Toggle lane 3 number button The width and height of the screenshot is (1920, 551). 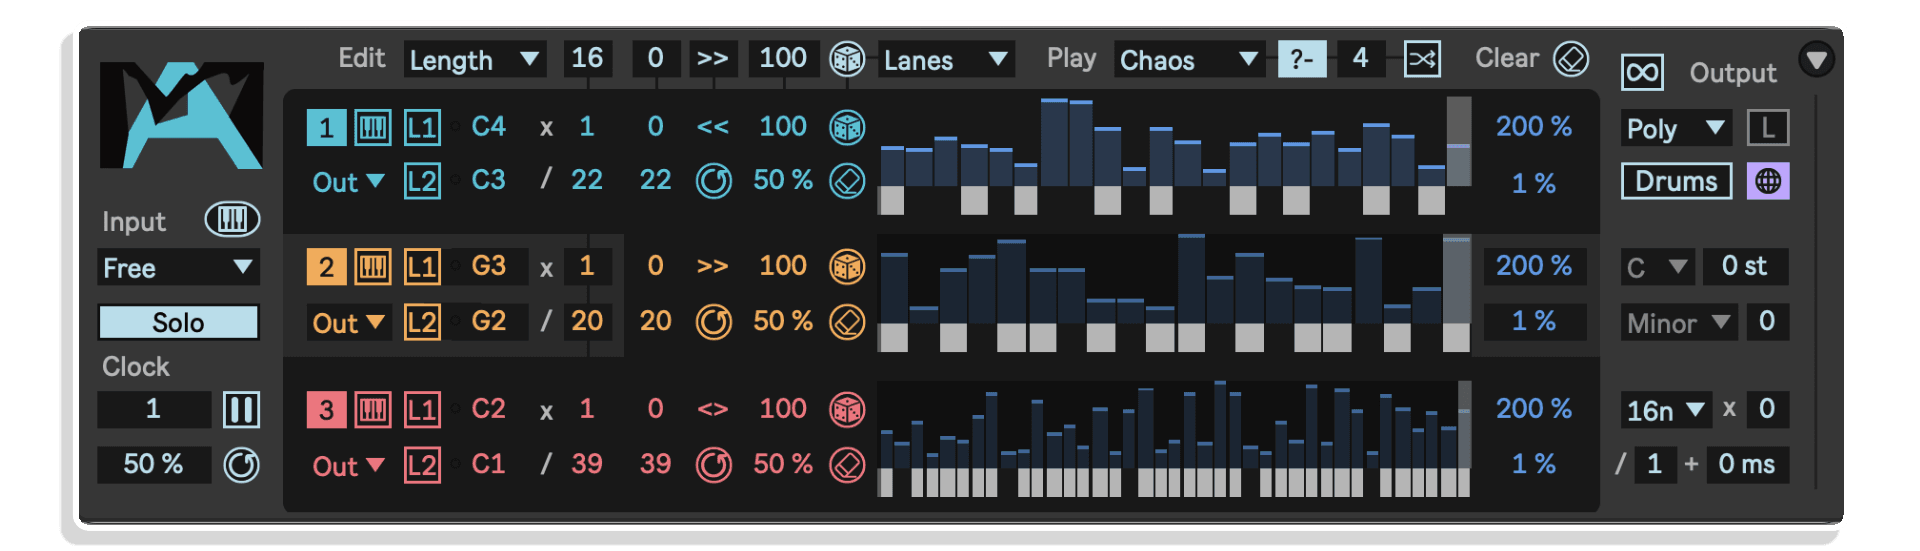326,410
